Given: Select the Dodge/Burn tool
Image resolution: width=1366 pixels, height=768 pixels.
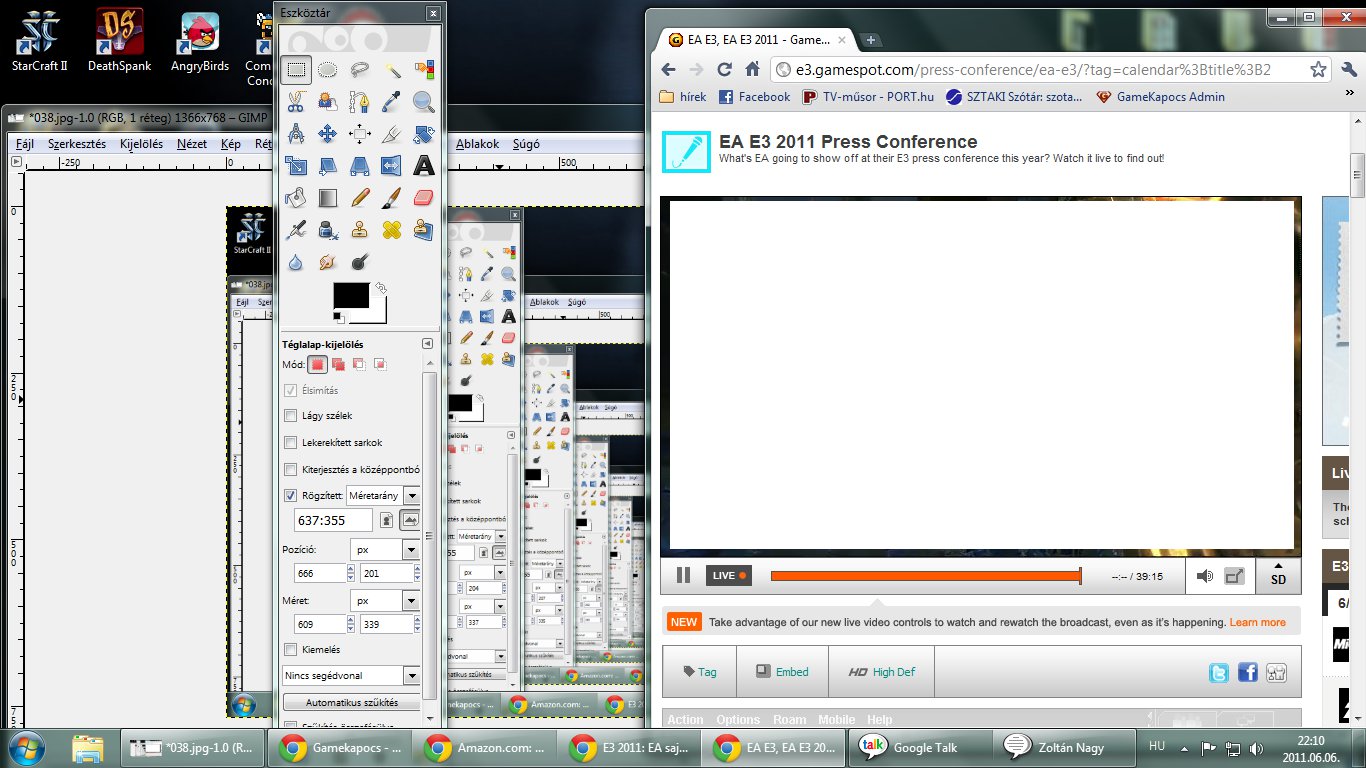Looking at the screenshot, I should [360, 261].
